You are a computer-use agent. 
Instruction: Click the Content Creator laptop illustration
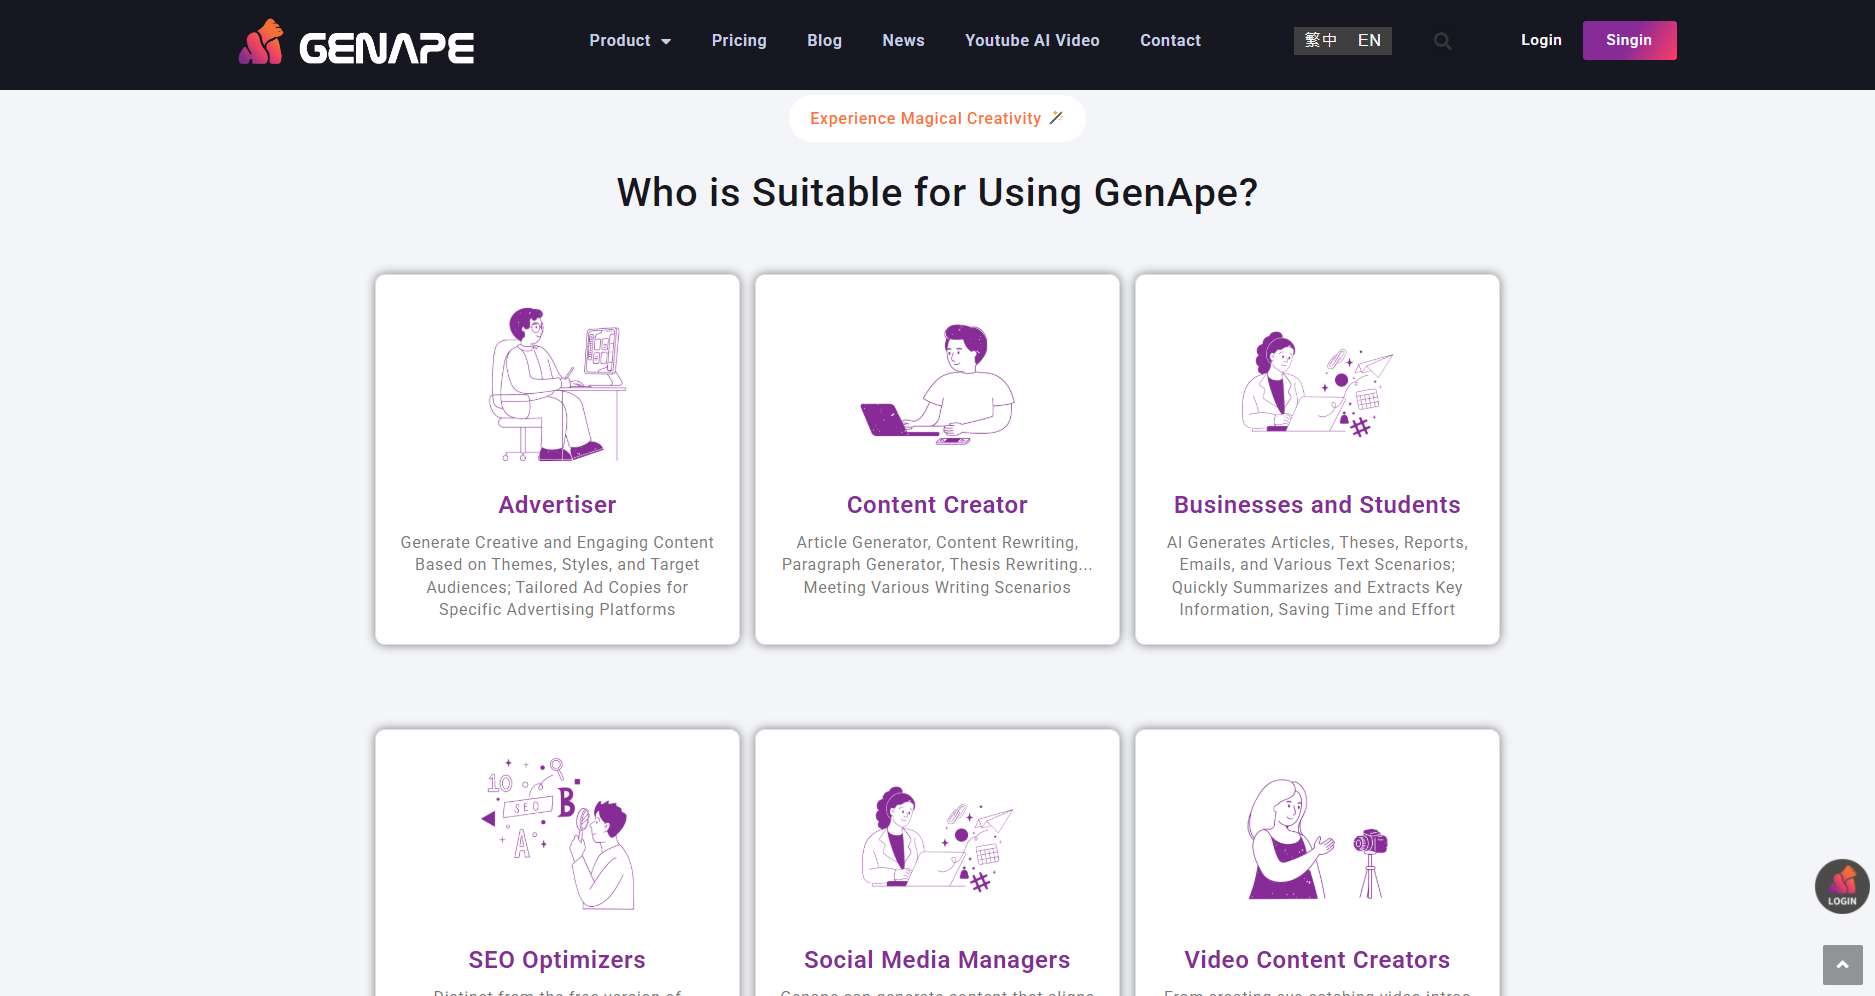coord(937,385)
